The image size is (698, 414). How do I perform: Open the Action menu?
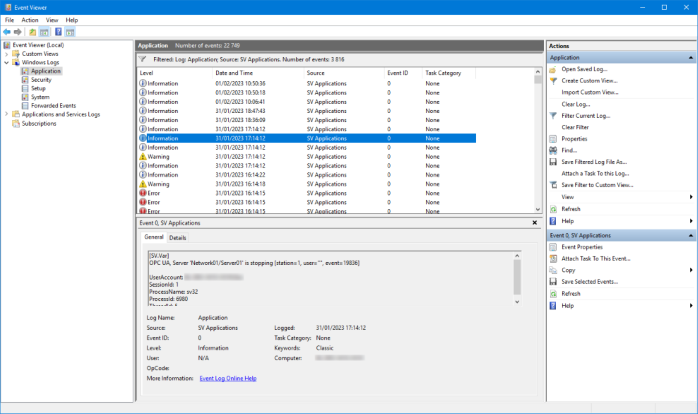coord(29,20)
